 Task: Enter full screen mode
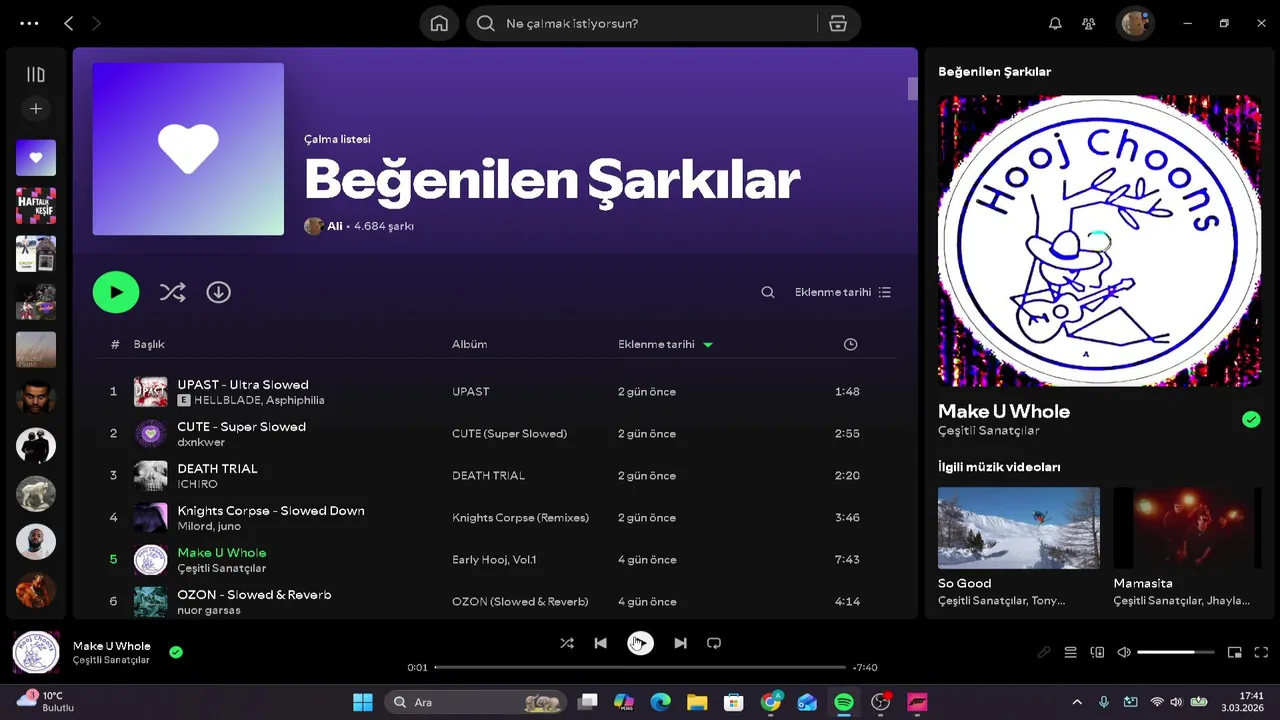[1261, 652]
